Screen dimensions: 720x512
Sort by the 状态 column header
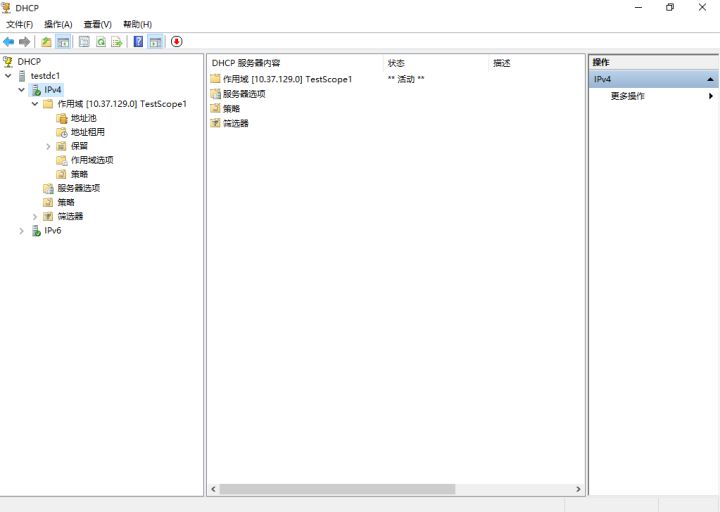coord(436,63)
